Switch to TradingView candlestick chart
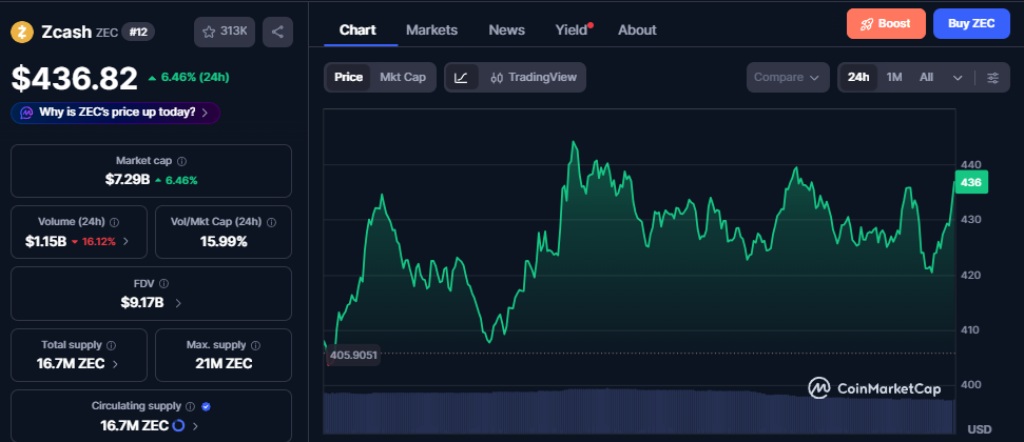 coord(533,78)
